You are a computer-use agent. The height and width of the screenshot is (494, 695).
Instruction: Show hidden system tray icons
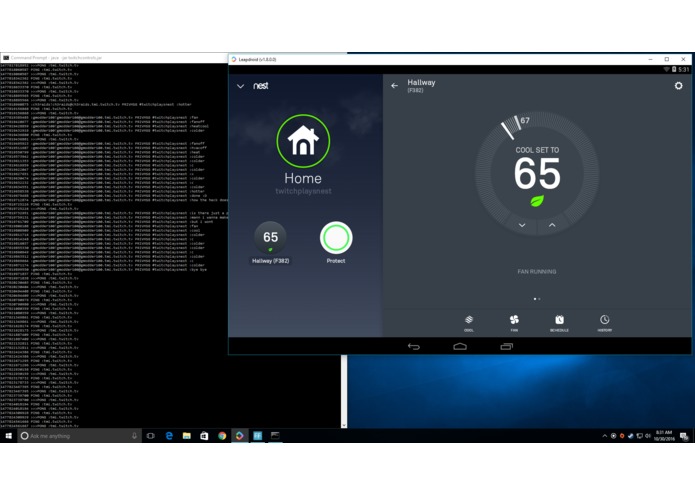tap(605, 436)
